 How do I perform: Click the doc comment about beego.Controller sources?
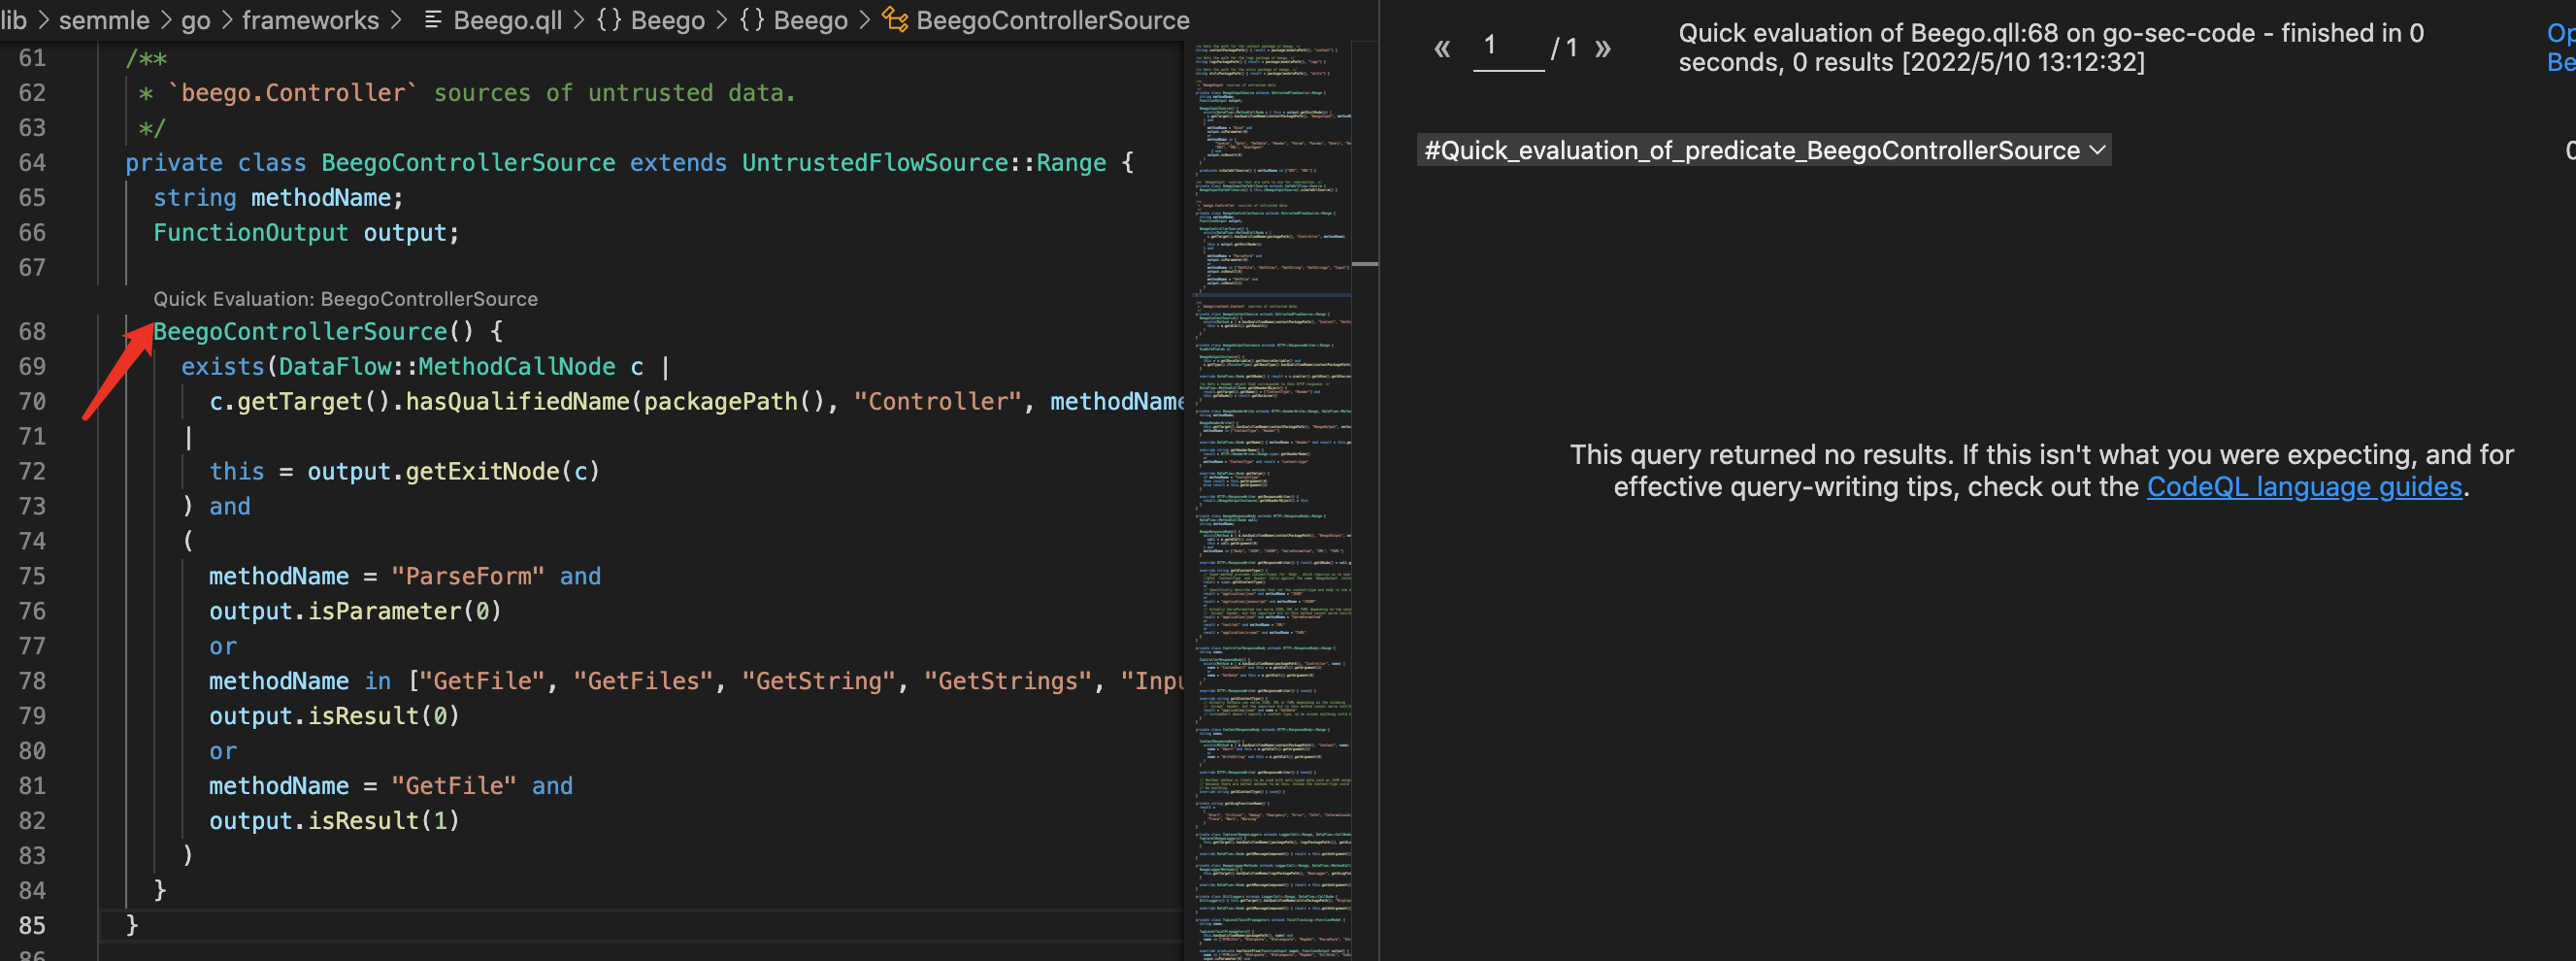[x=466, y=93]
